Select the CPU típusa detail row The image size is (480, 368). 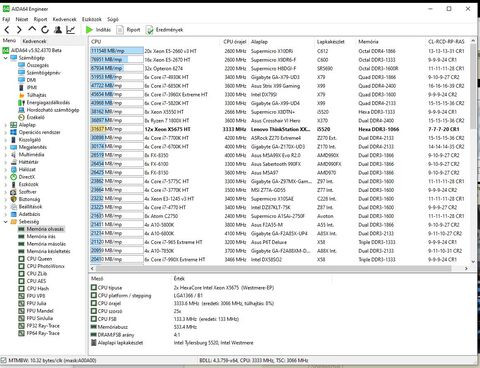pyautogui.click(x=183, y=288)
